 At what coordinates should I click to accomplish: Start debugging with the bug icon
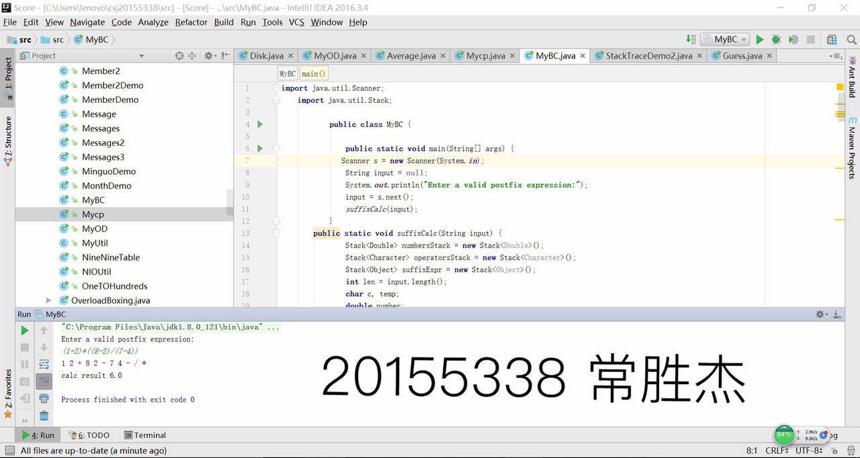pyautogui.click(x=776, y=39)
